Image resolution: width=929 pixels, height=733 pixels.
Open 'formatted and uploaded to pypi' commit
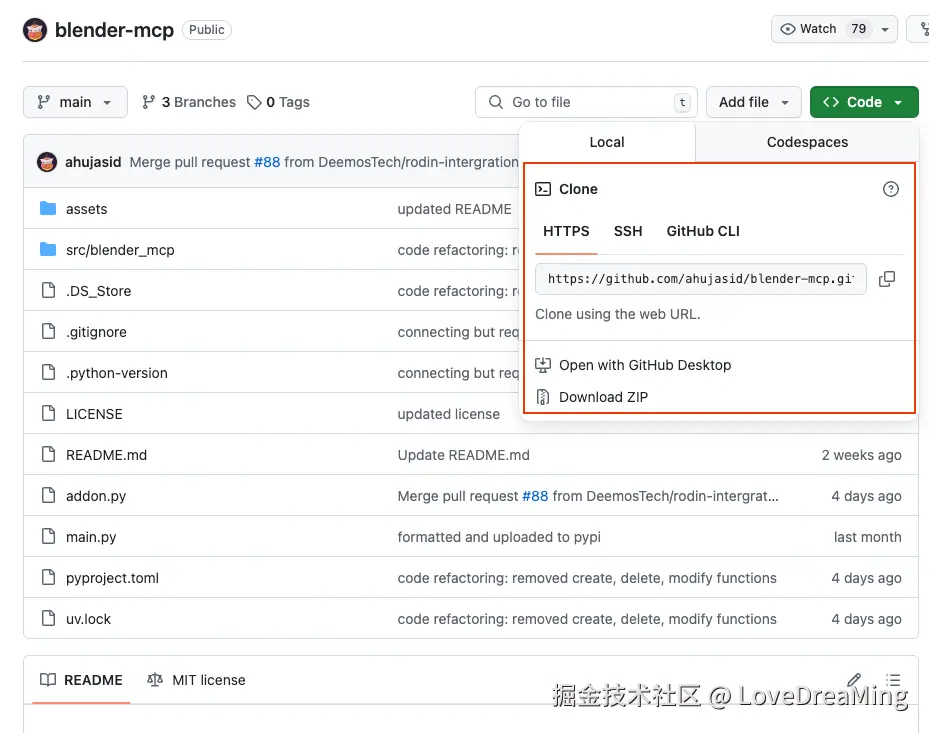coord(499,537)
